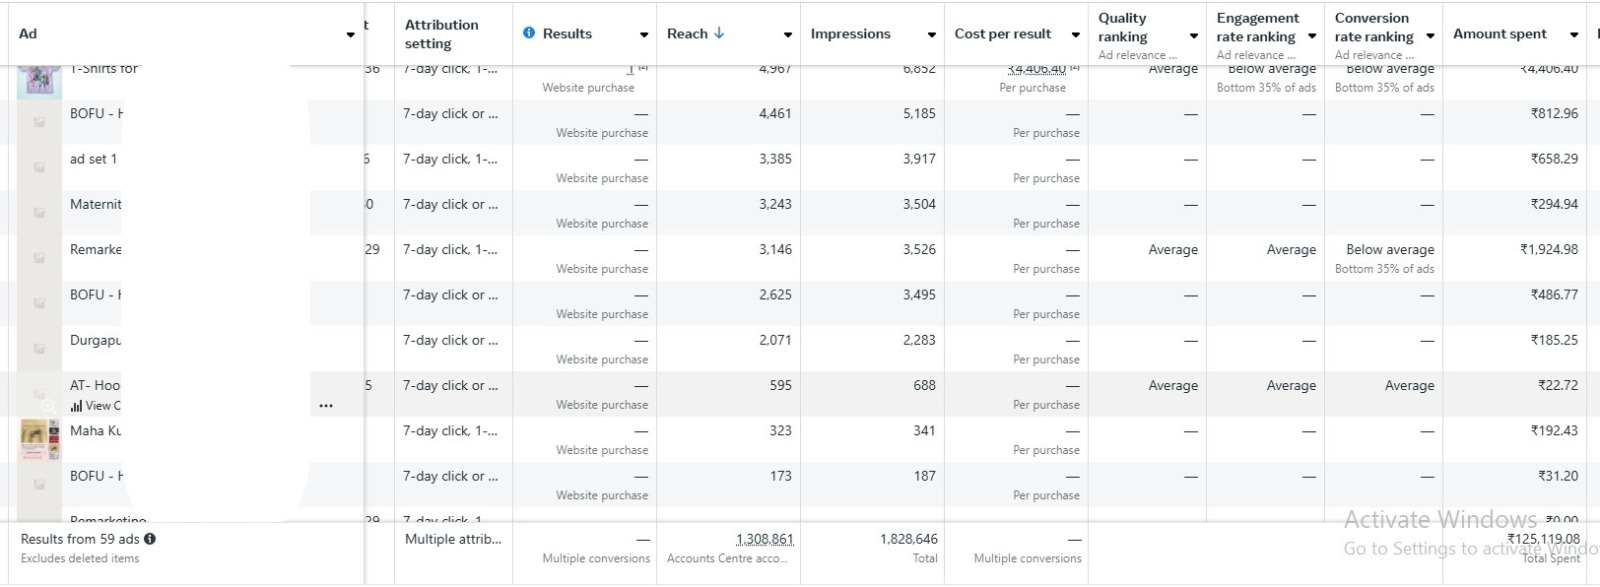Open the three-dot menu on AT- Hoo row

point(326,406)
